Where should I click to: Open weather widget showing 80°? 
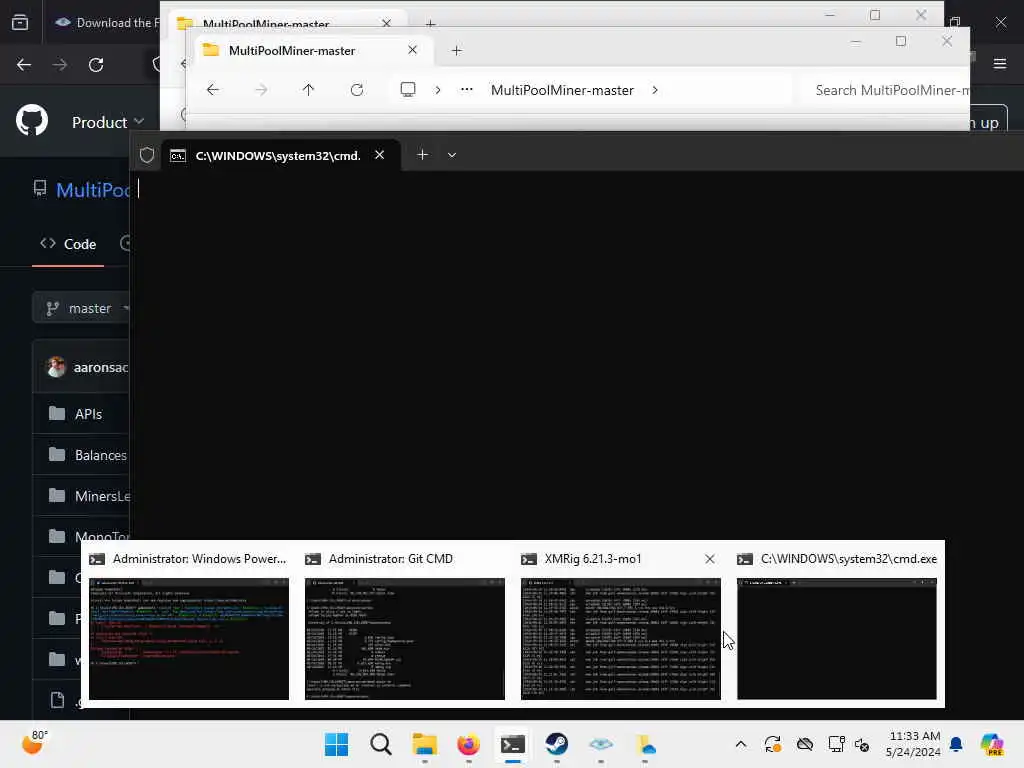35,743
